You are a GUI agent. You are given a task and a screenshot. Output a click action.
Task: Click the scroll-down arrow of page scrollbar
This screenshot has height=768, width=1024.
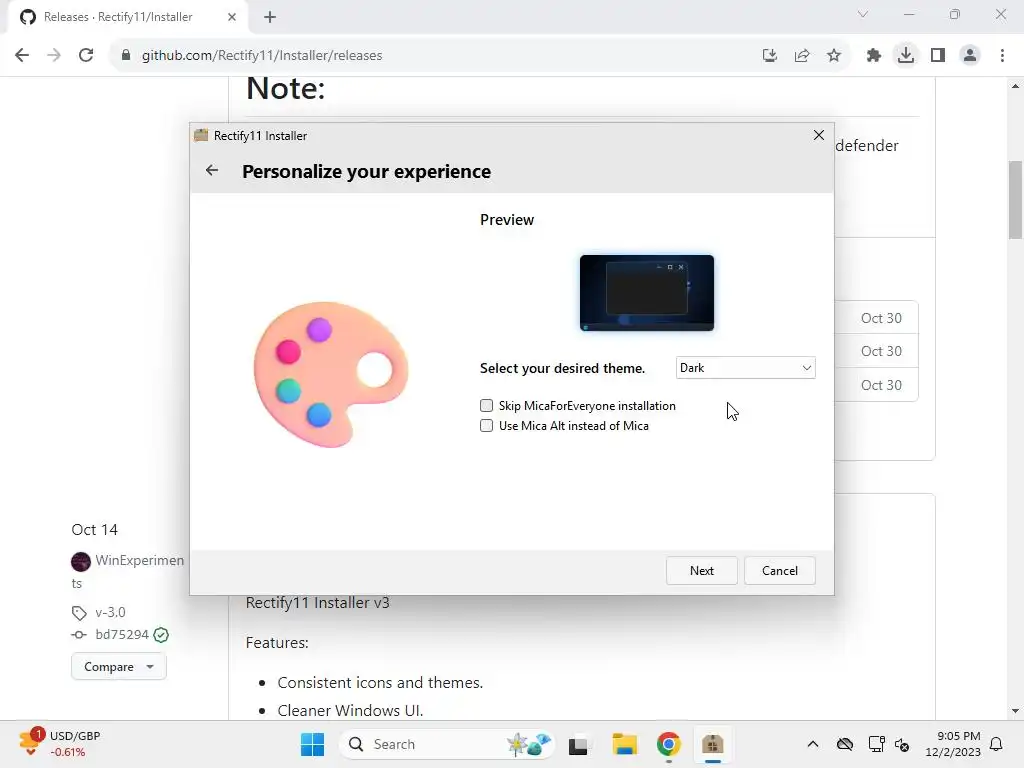tap(1015, 711)
